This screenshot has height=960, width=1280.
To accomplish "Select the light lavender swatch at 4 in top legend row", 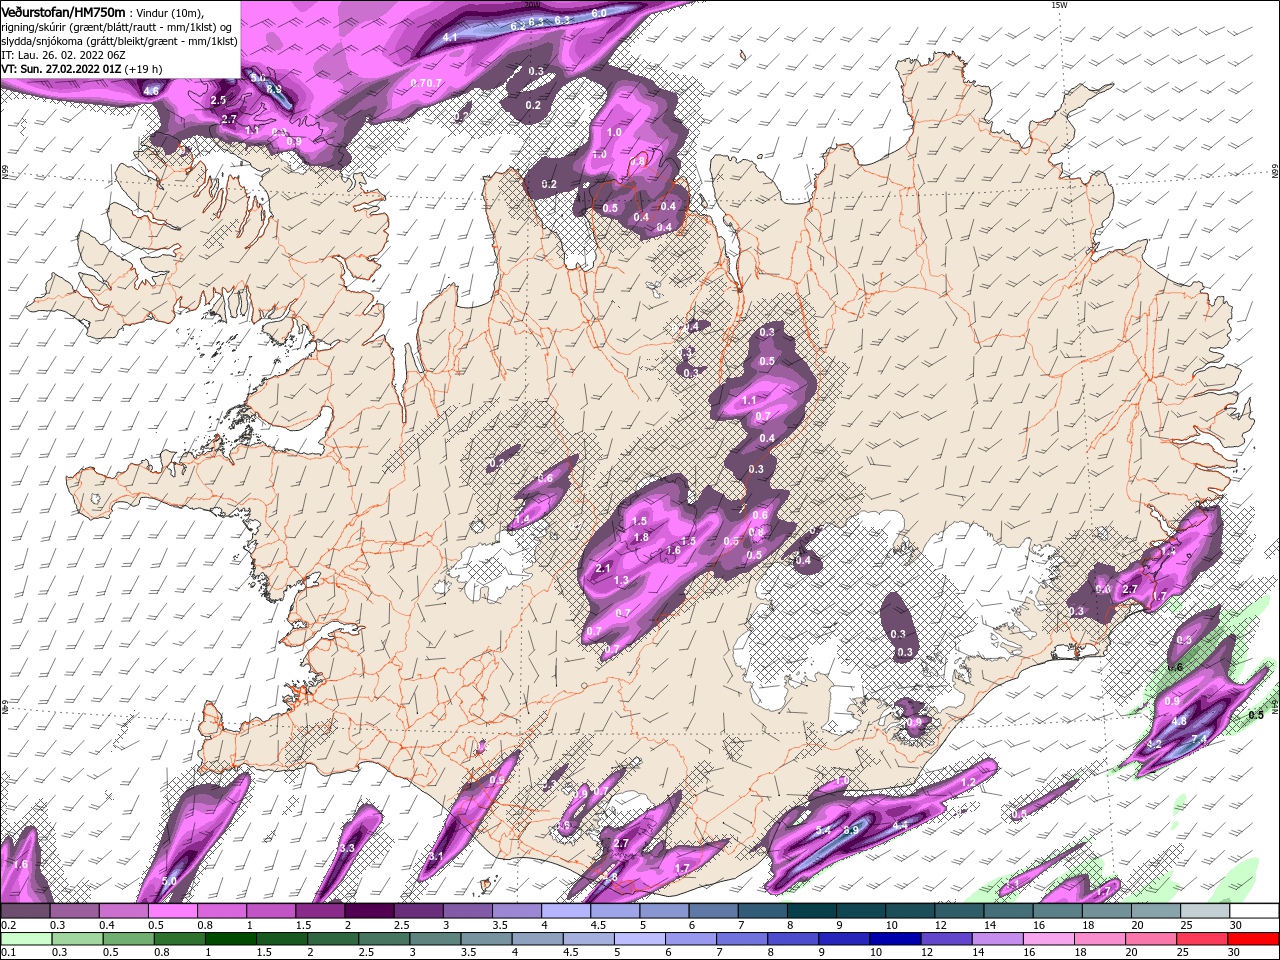I will (x=566, y=911).
